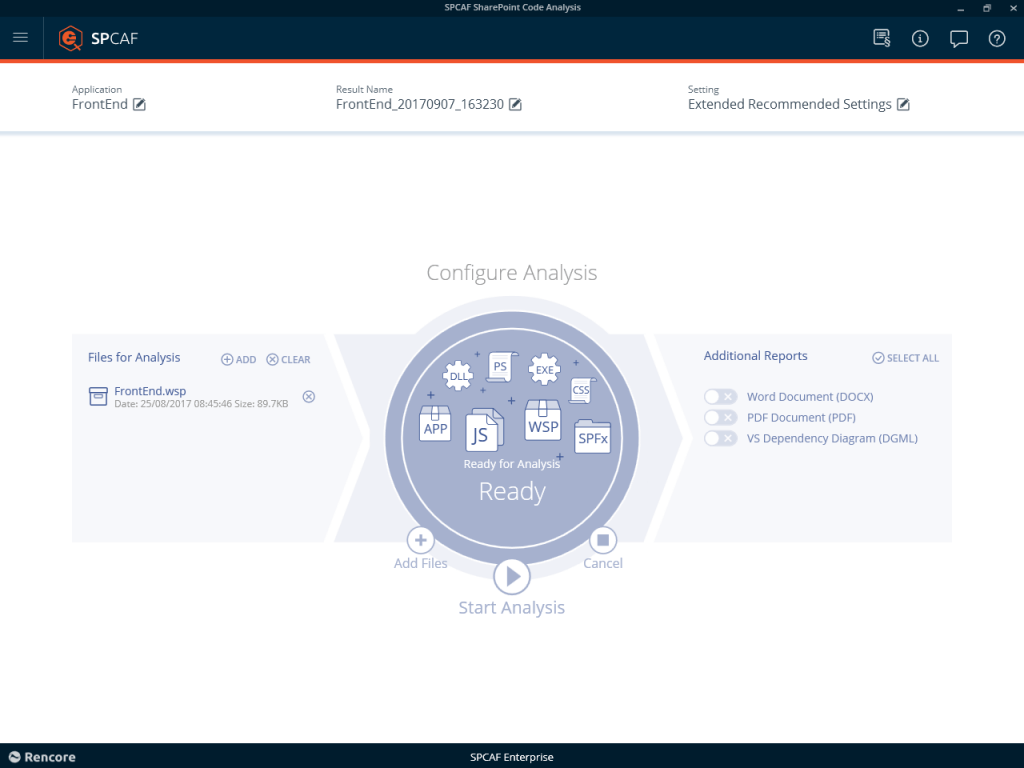Remove FrontEnd.wsp from the file list
1024x768 pixels.
click(309, 396)
